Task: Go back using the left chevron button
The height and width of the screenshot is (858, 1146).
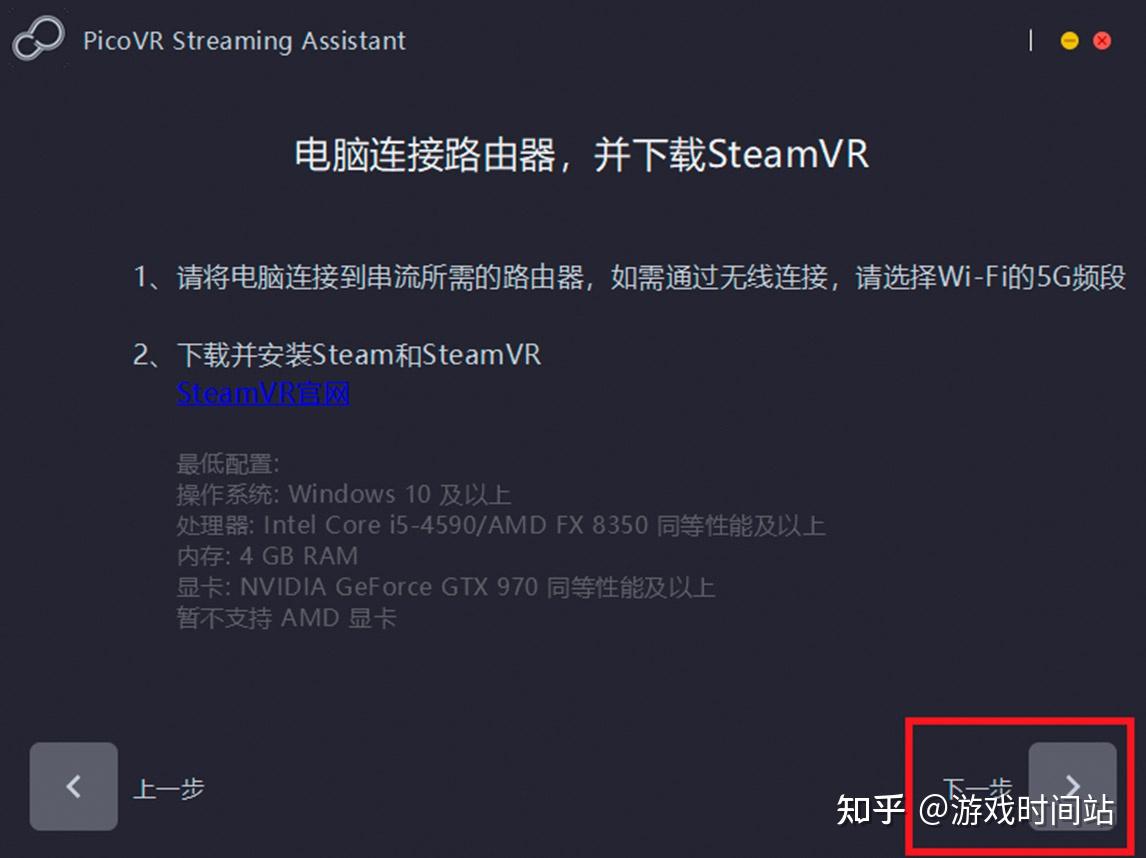Action: click(x=74, y=786)
